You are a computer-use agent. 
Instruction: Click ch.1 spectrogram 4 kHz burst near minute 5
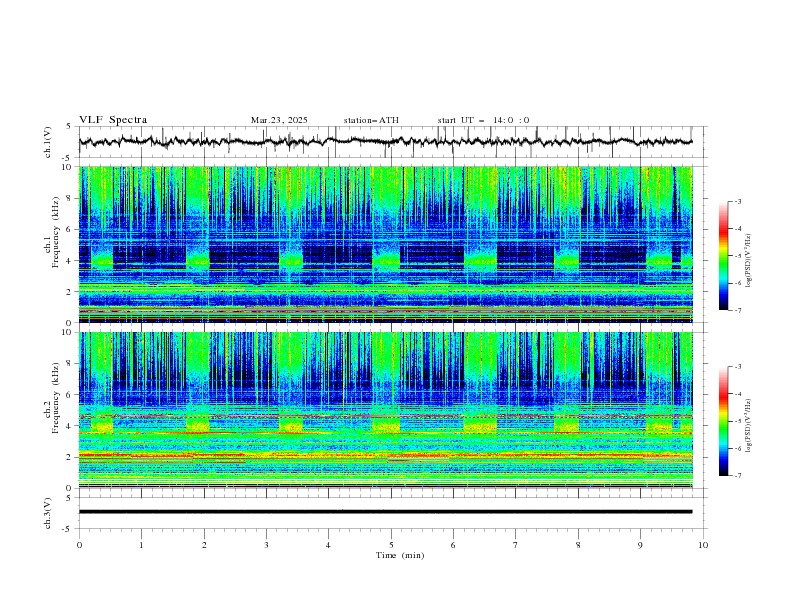coord(386,259)
